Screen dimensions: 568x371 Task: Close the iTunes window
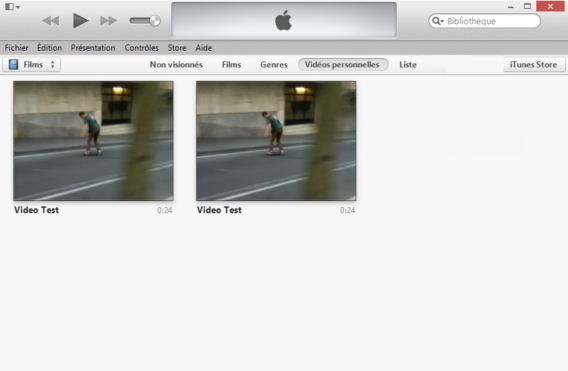[550, 6]
